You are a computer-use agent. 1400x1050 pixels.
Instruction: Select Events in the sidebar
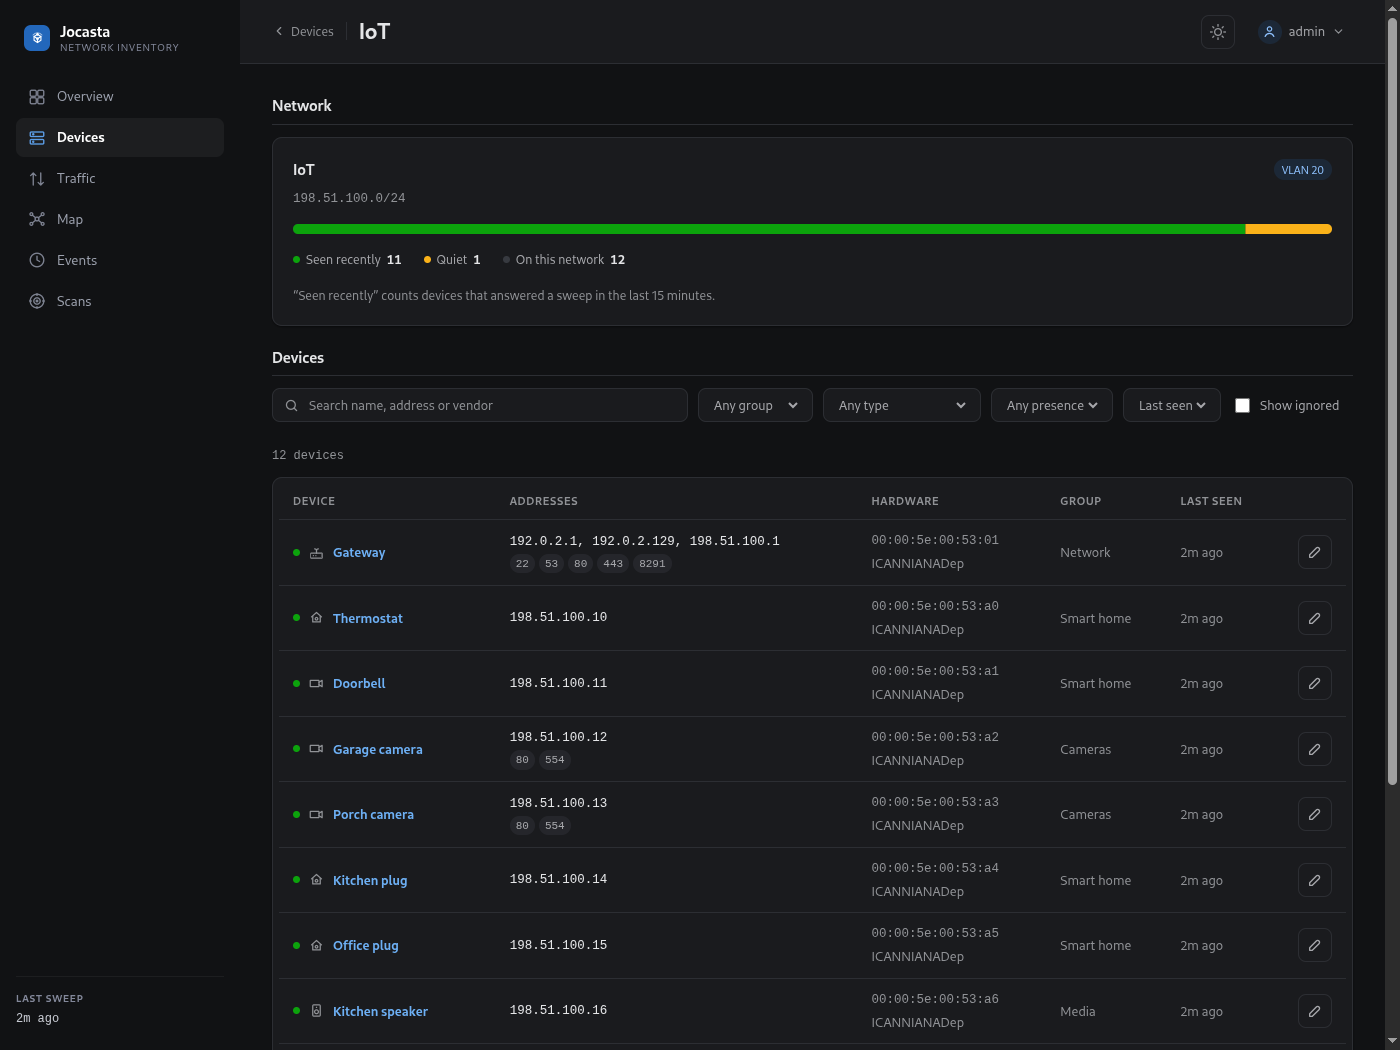pos(120,260)
